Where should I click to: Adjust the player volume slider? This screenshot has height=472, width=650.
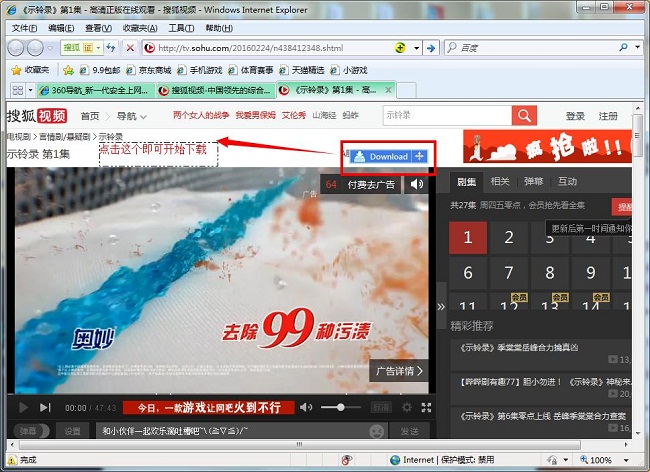[340, 407]
